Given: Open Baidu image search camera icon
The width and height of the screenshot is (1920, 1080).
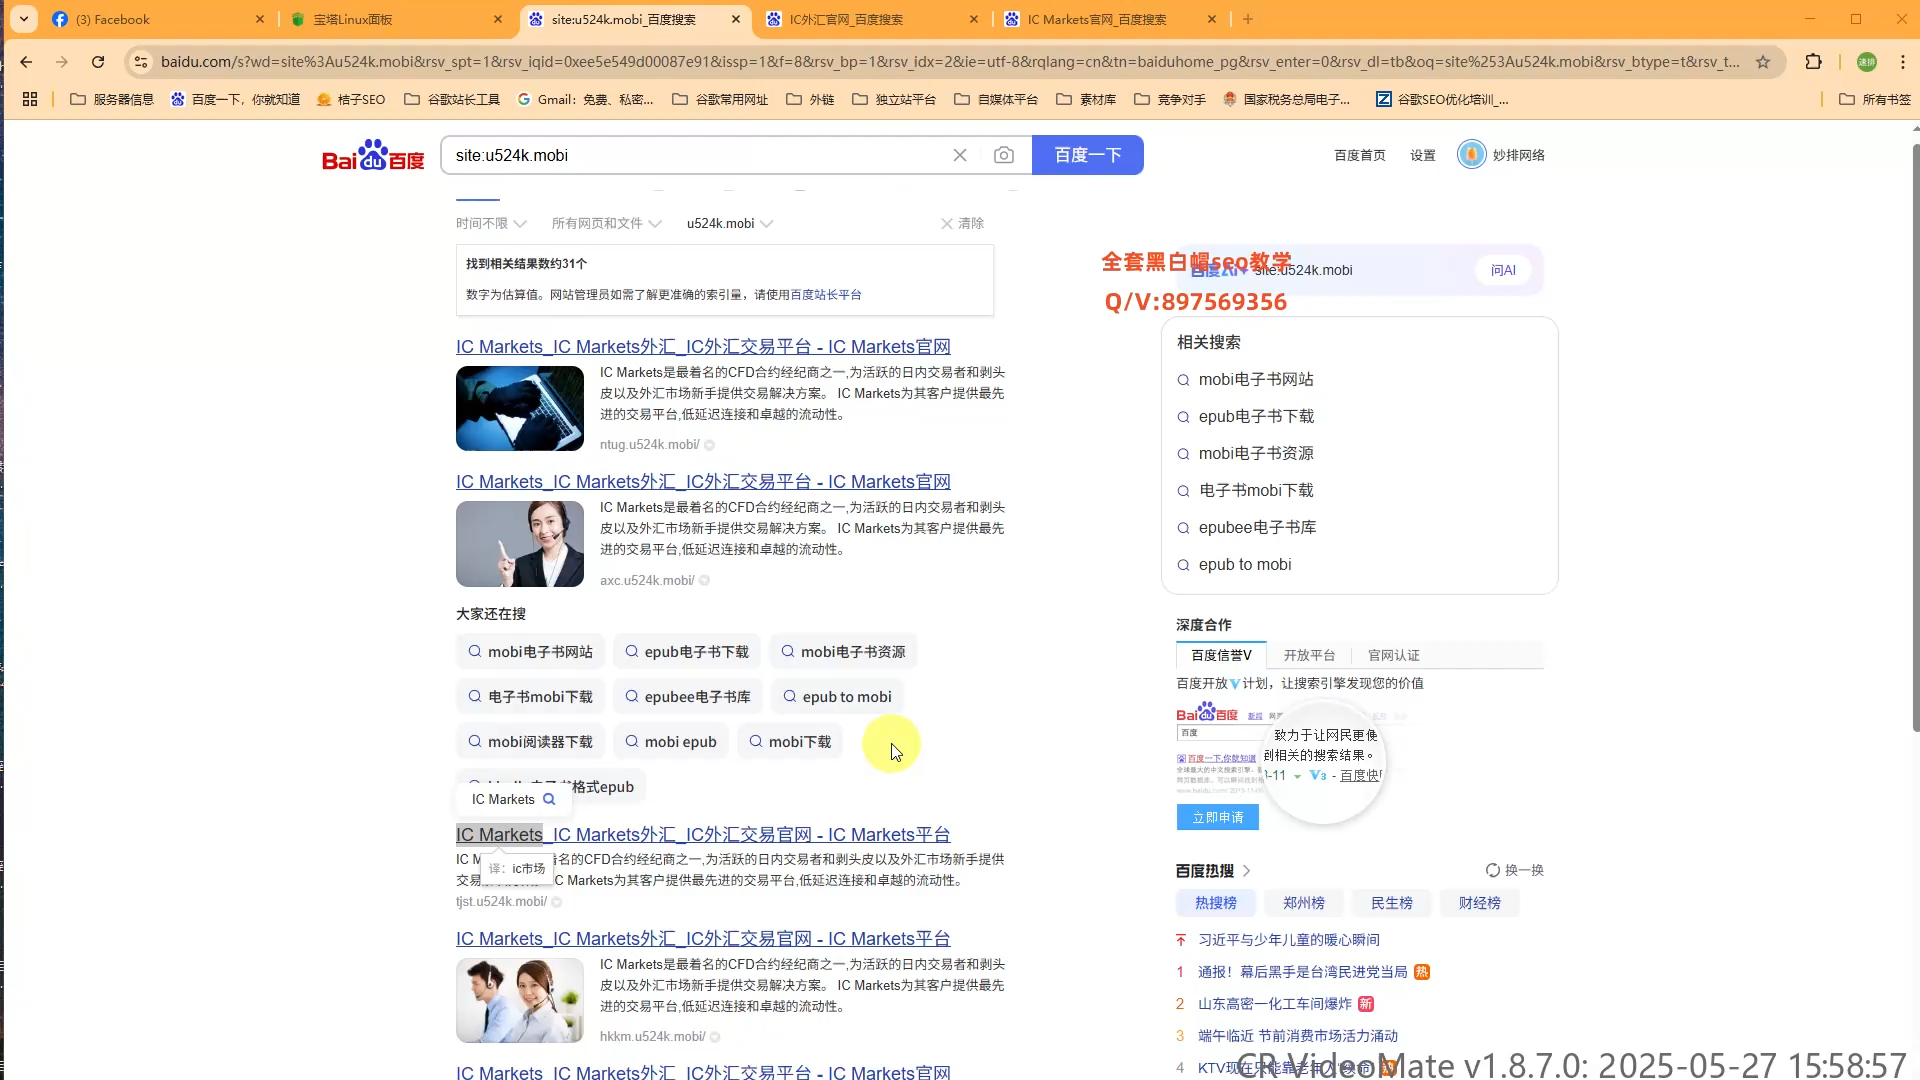Looking at the screenshot, I should [x=1004, y=155].
